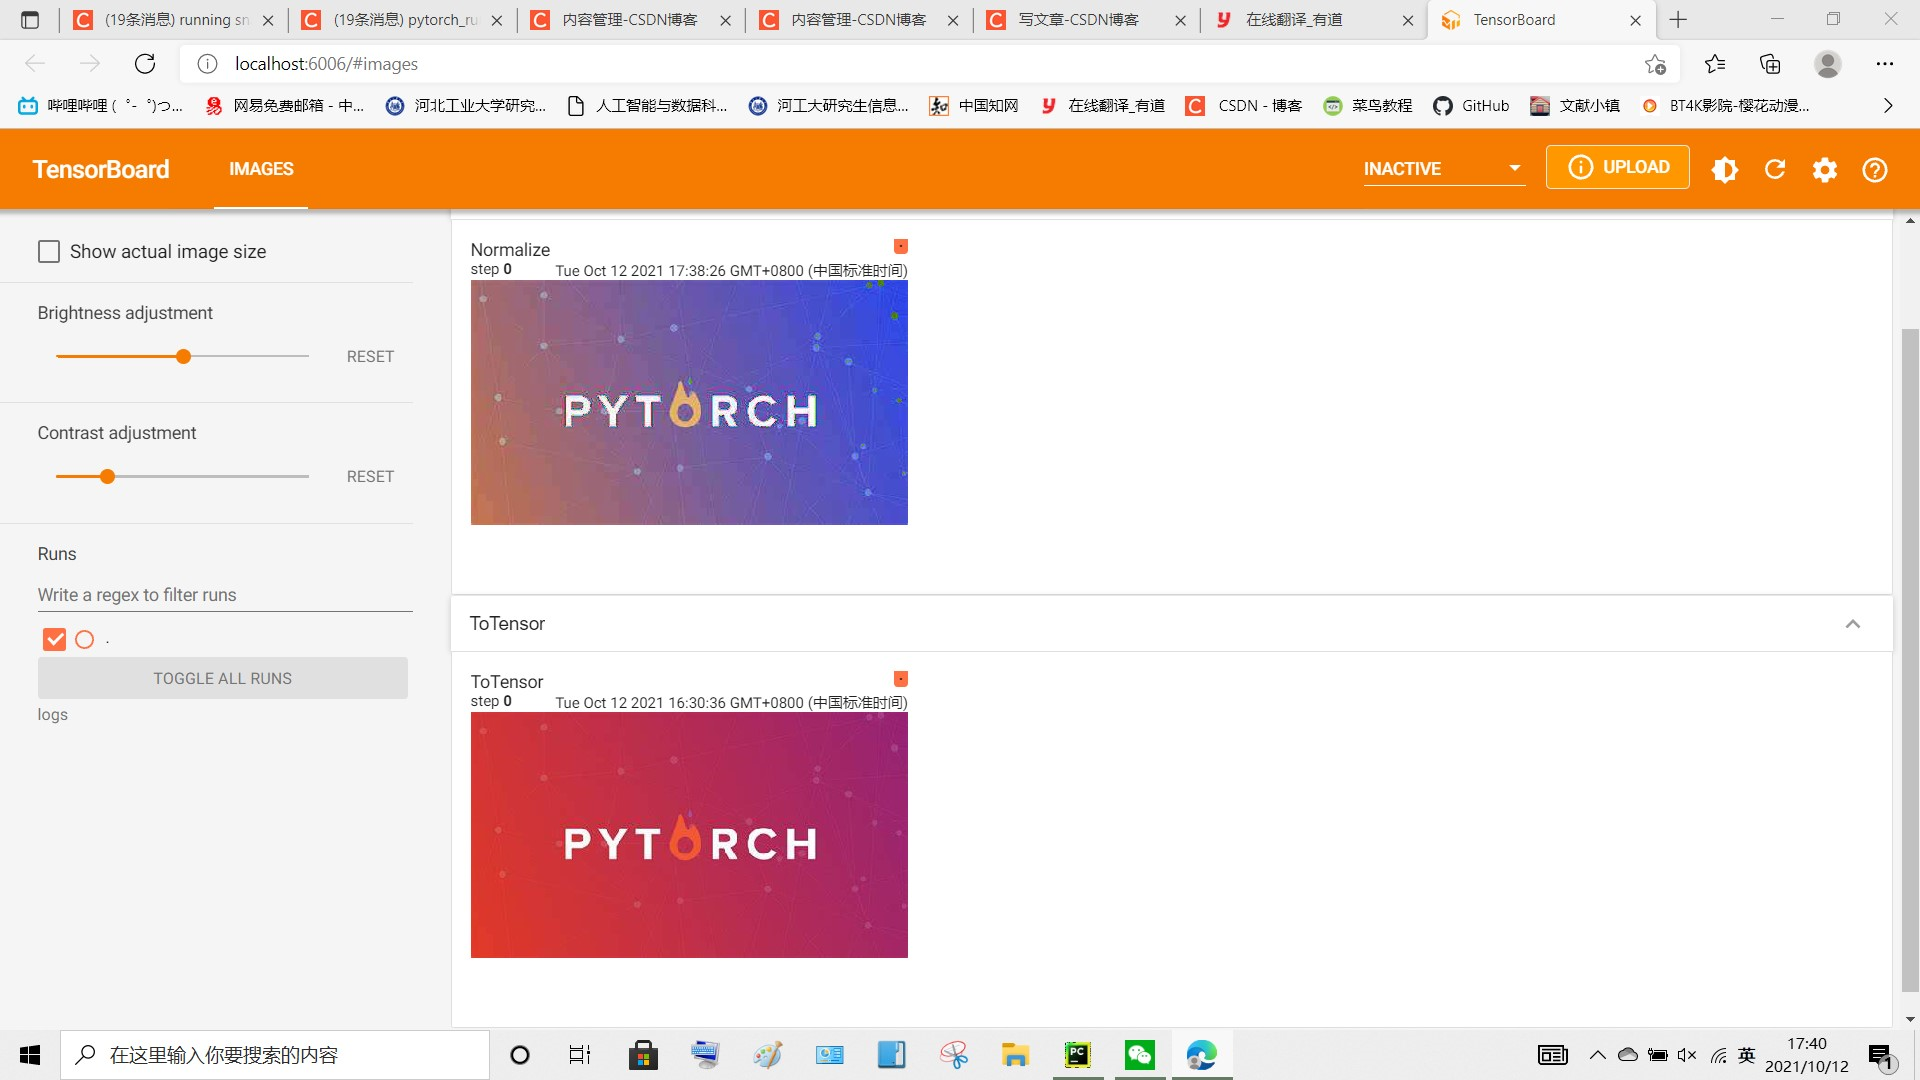The image size is (1920, 1080).
Task: Toggle TensorBoard dark mode theme icon
Action: (x=1725, y=169)
